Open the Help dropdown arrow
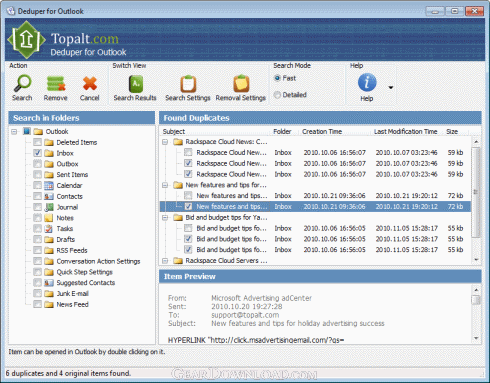 coord(391,88)
